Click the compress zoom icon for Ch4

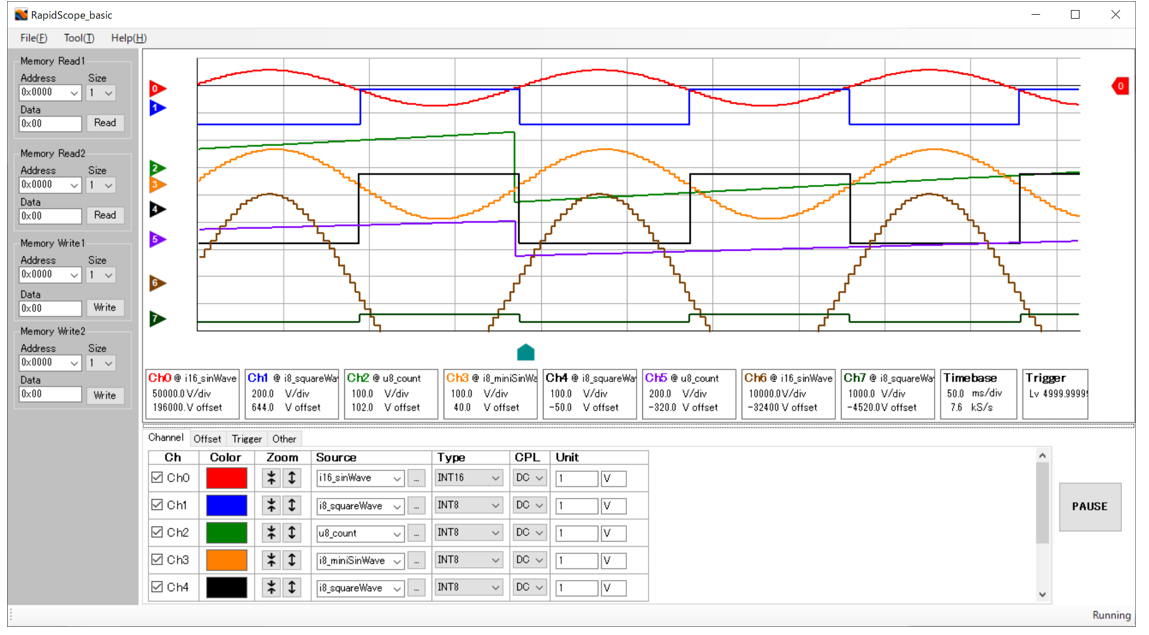pyautogui.click(x=271, y=588)
